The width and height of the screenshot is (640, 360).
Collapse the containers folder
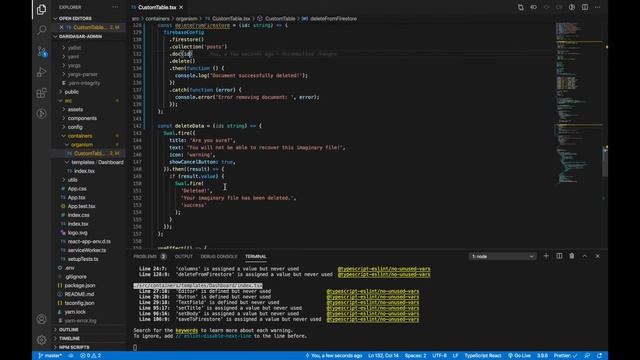pos(80,136)
